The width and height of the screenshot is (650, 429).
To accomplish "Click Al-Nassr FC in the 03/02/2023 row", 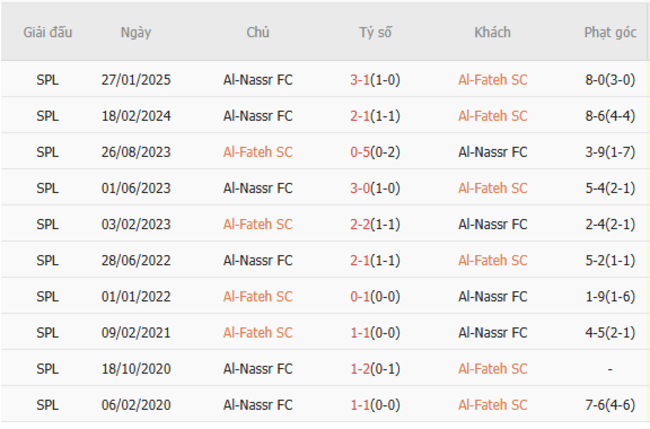I will point(492,224).
